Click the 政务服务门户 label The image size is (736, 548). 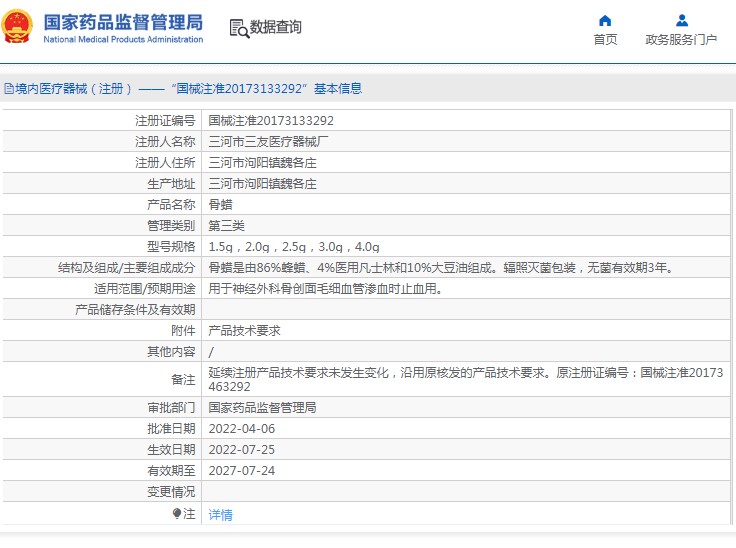tap(681, 40)
